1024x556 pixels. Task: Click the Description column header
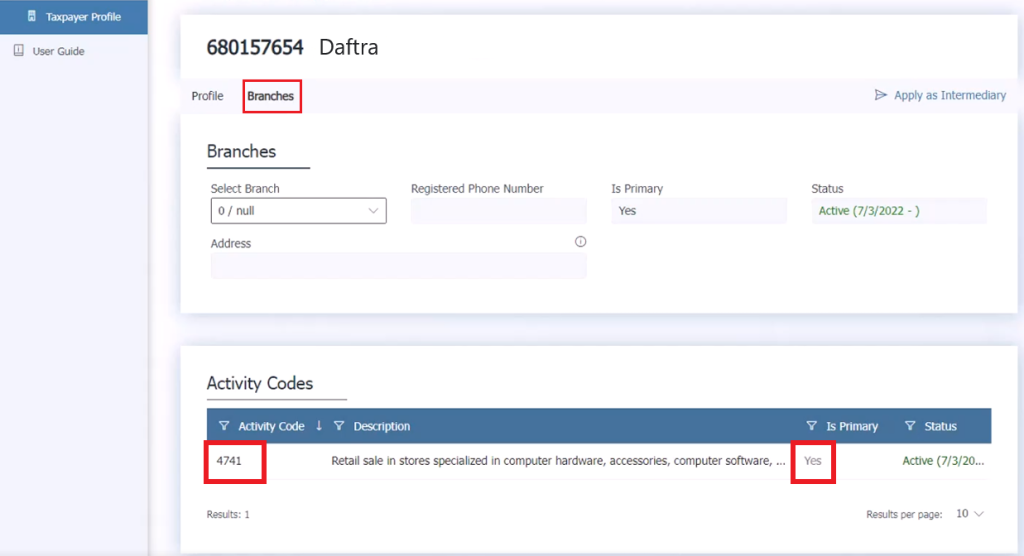pos(382,426)
